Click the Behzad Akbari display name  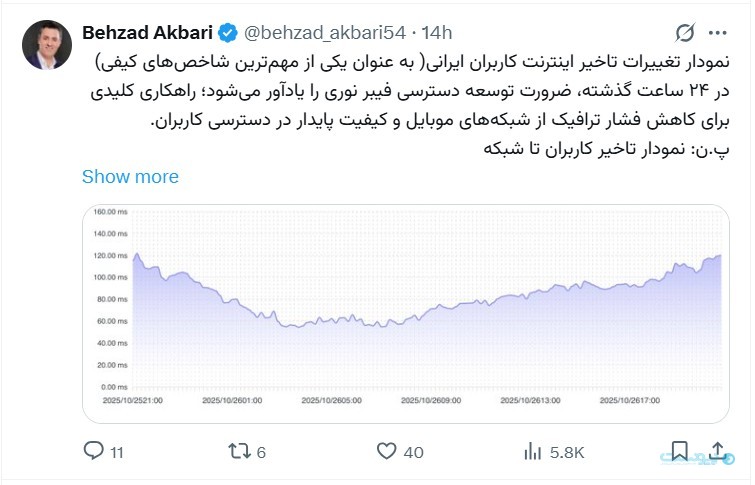click(147, 32)
